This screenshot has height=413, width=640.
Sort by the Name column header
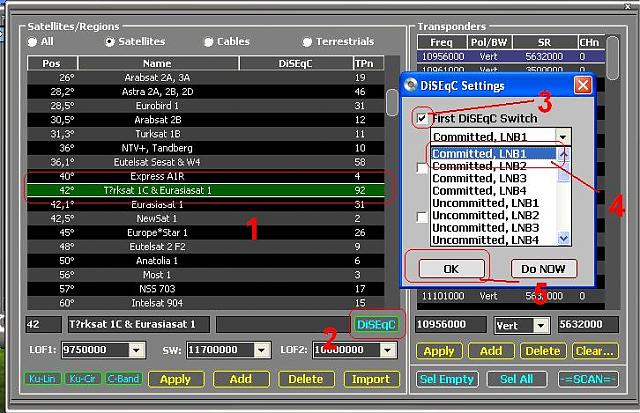coord(158,64)
